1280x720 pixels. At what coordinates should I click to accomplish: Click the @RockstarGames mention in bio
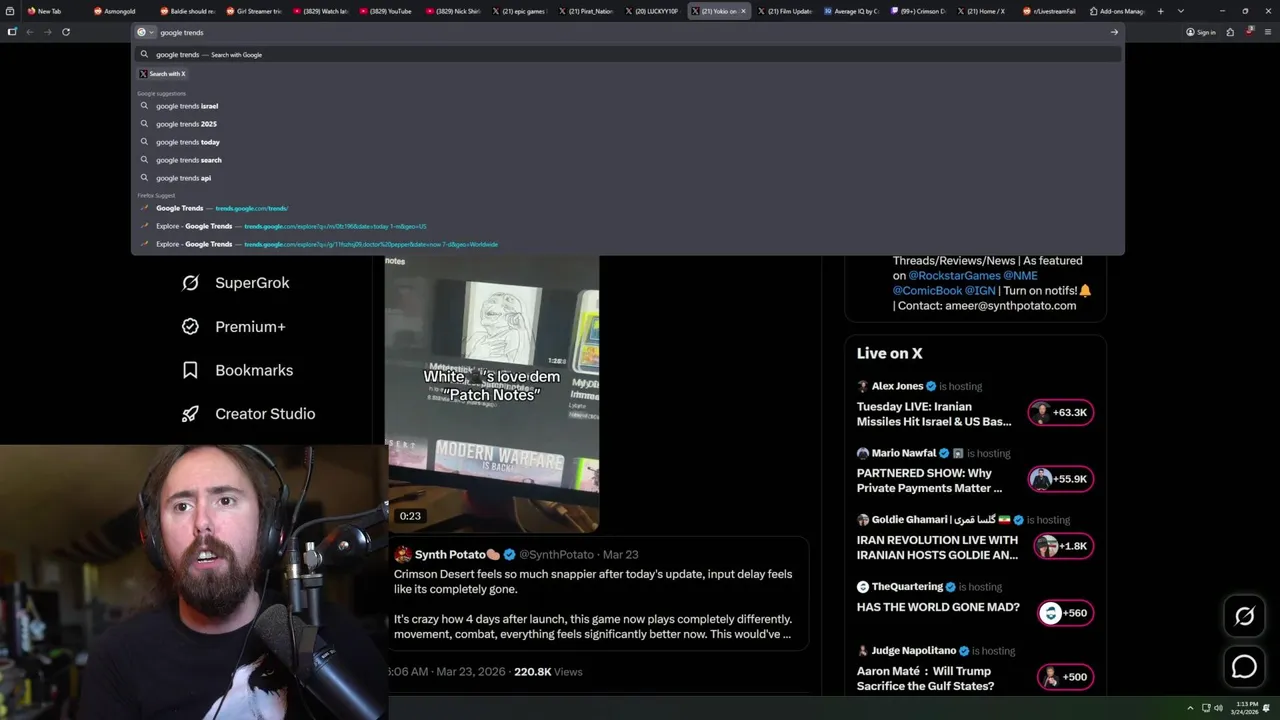point(953,276)
